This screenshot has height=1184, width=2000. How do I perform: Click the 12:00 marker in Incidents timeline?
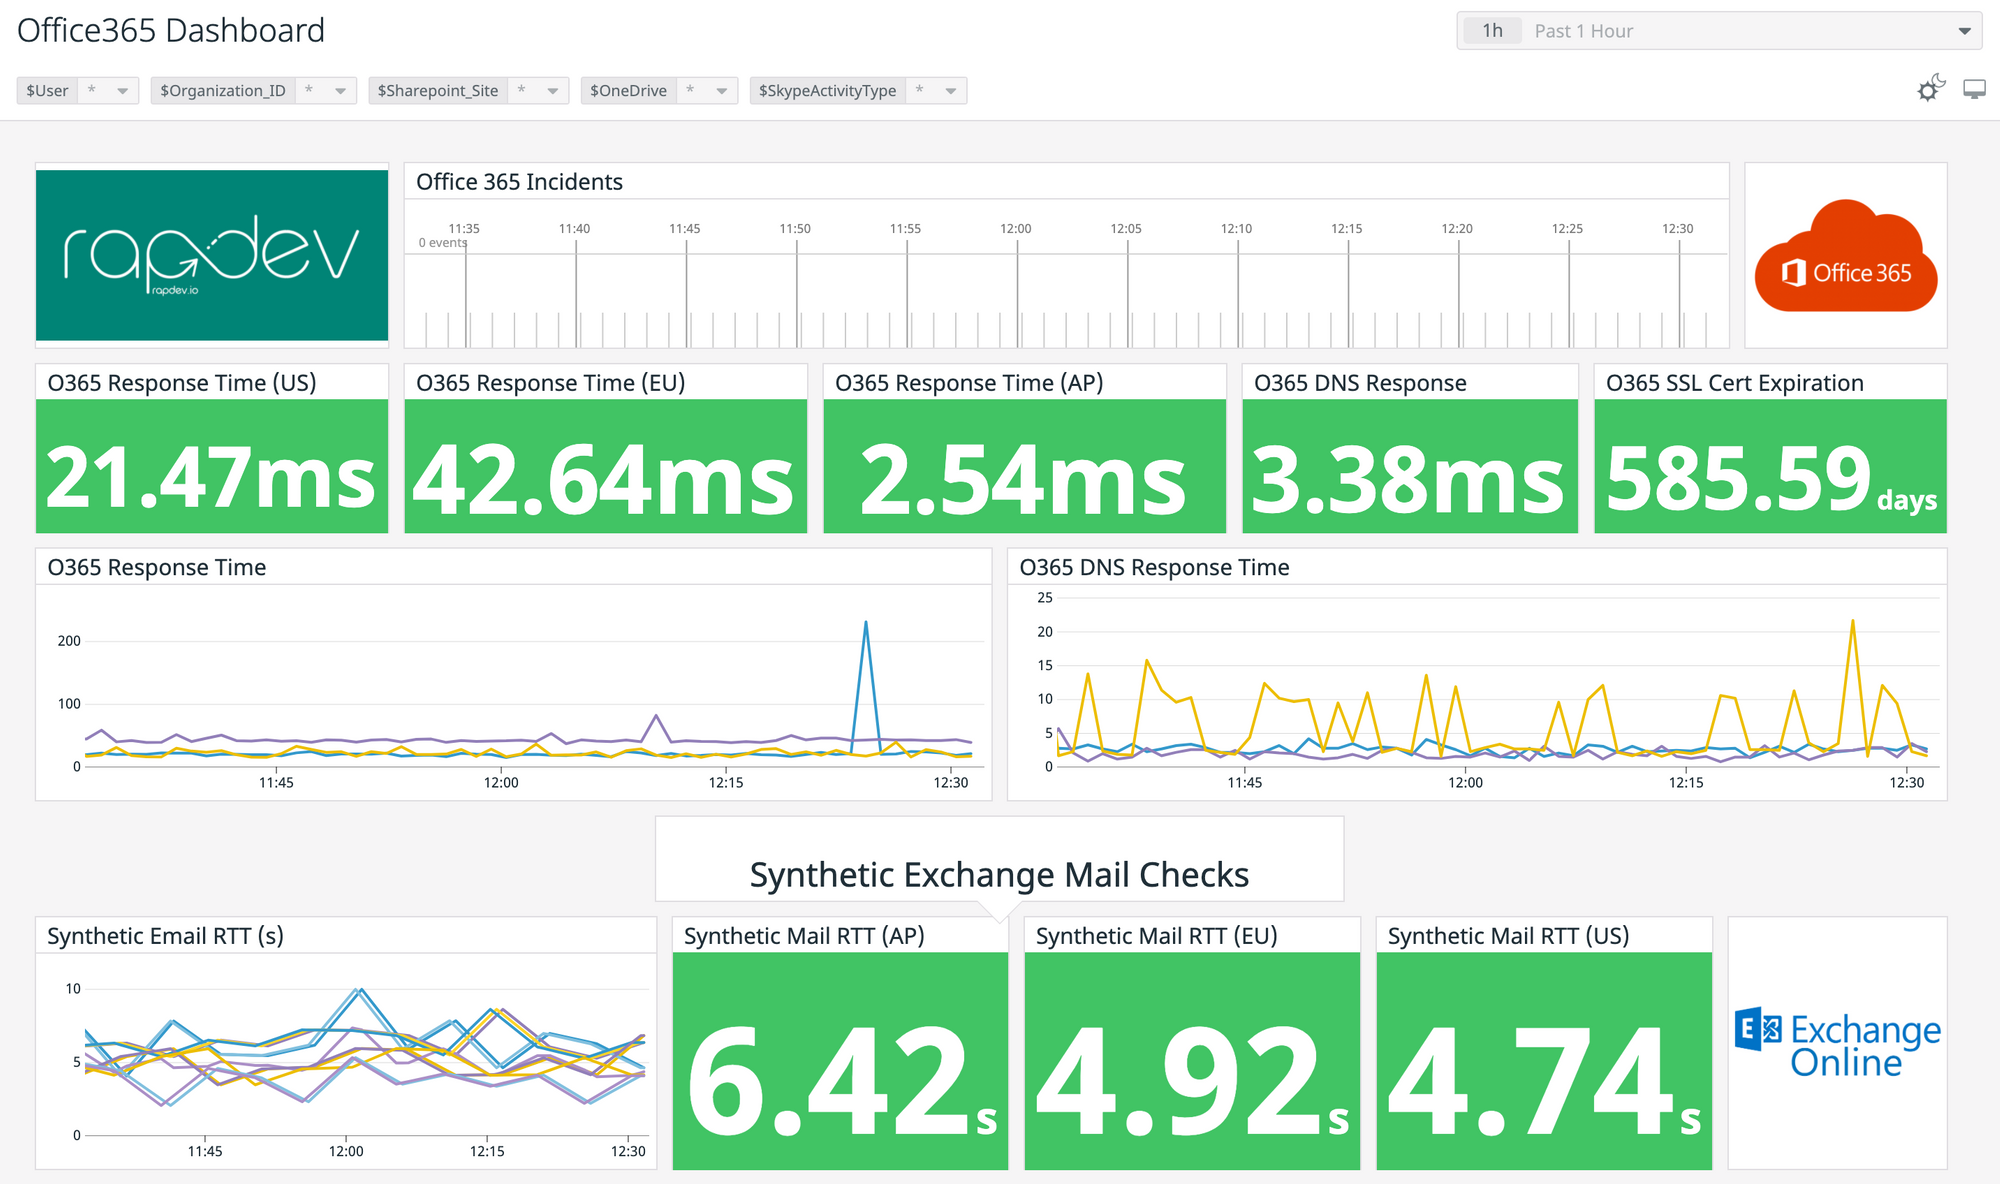click(1016, 228)
